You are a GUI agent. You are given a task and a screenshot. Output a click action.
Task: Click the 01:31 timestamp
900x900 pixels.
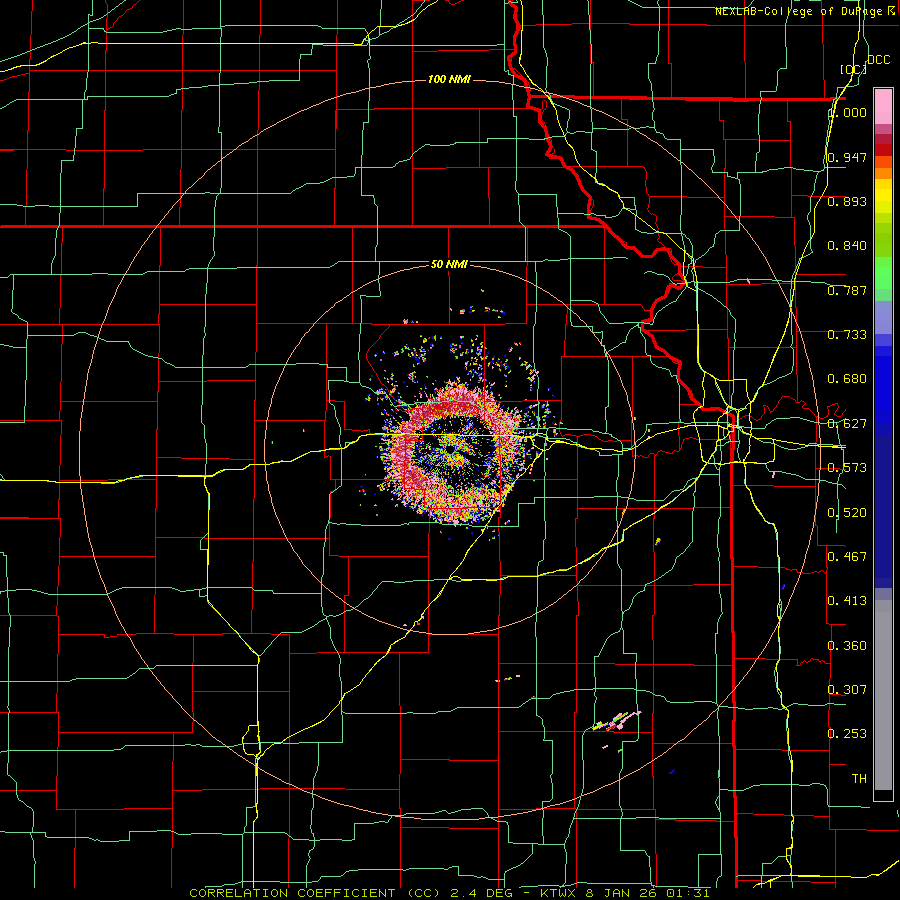(688, 893)
